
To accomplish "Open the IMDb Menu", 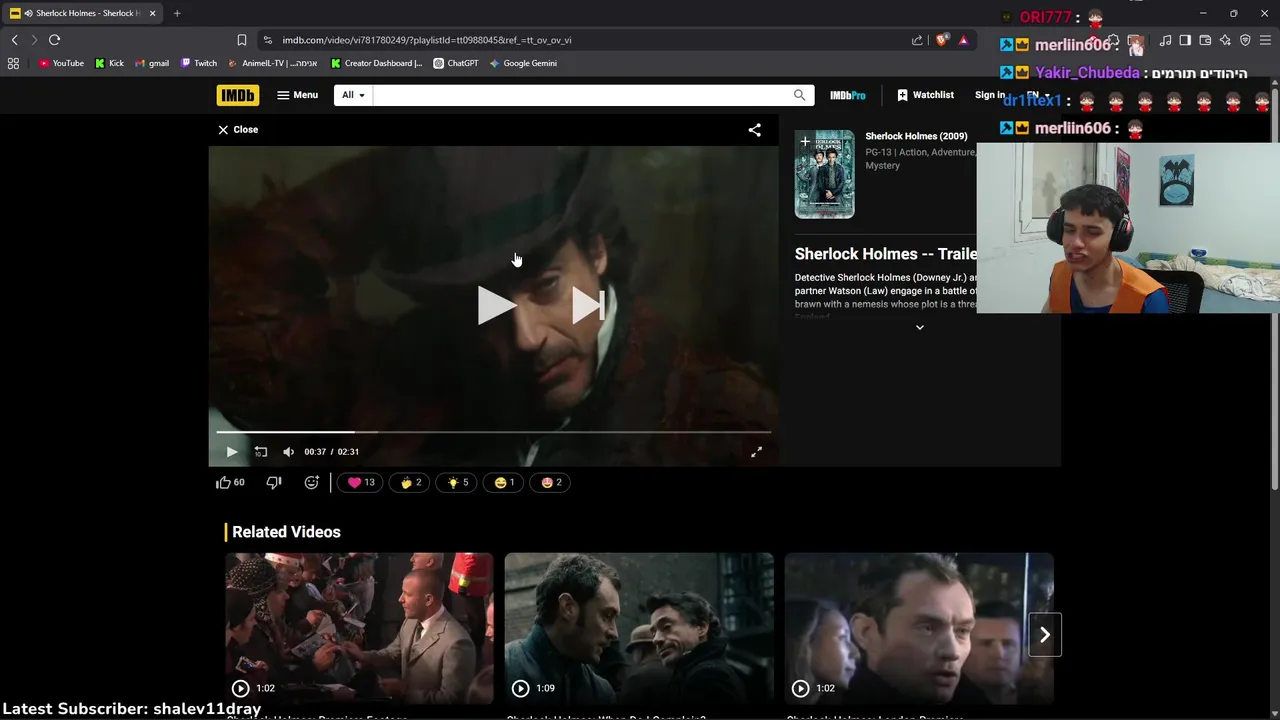I will (x=297, y=95).
